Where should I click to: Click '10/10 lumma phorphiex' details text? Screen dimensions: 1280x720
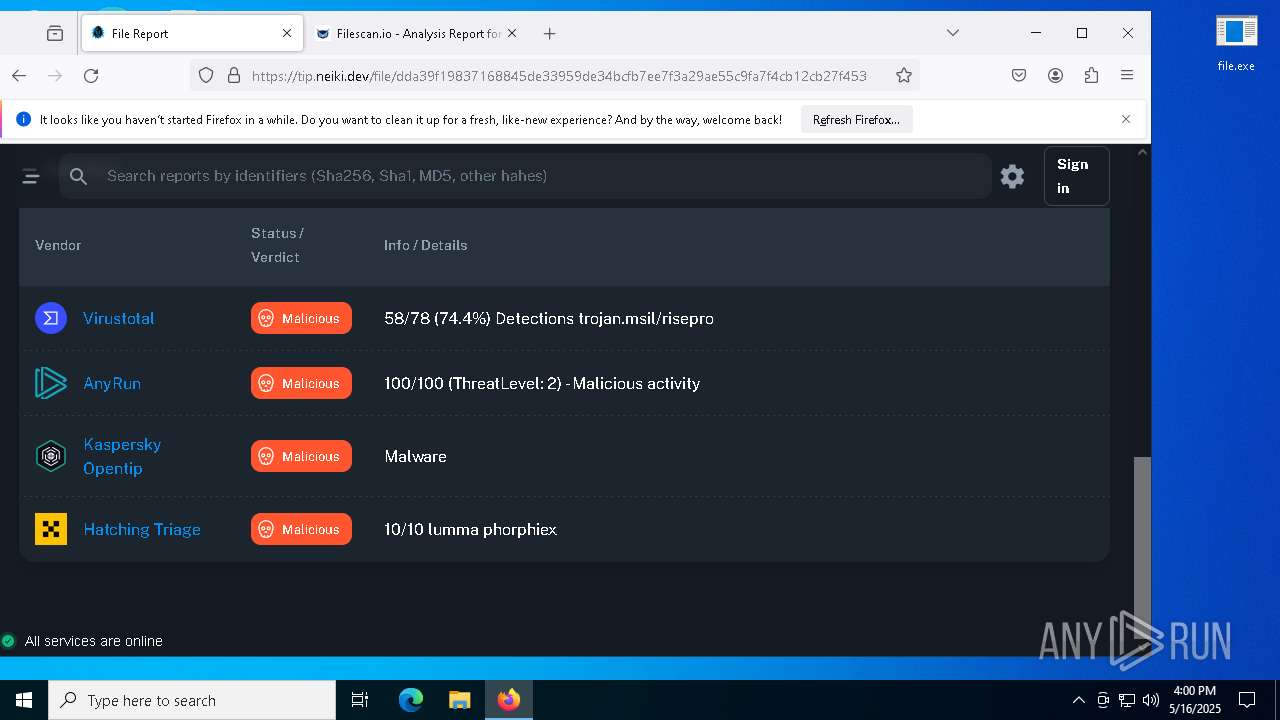[x=470, y=529]
